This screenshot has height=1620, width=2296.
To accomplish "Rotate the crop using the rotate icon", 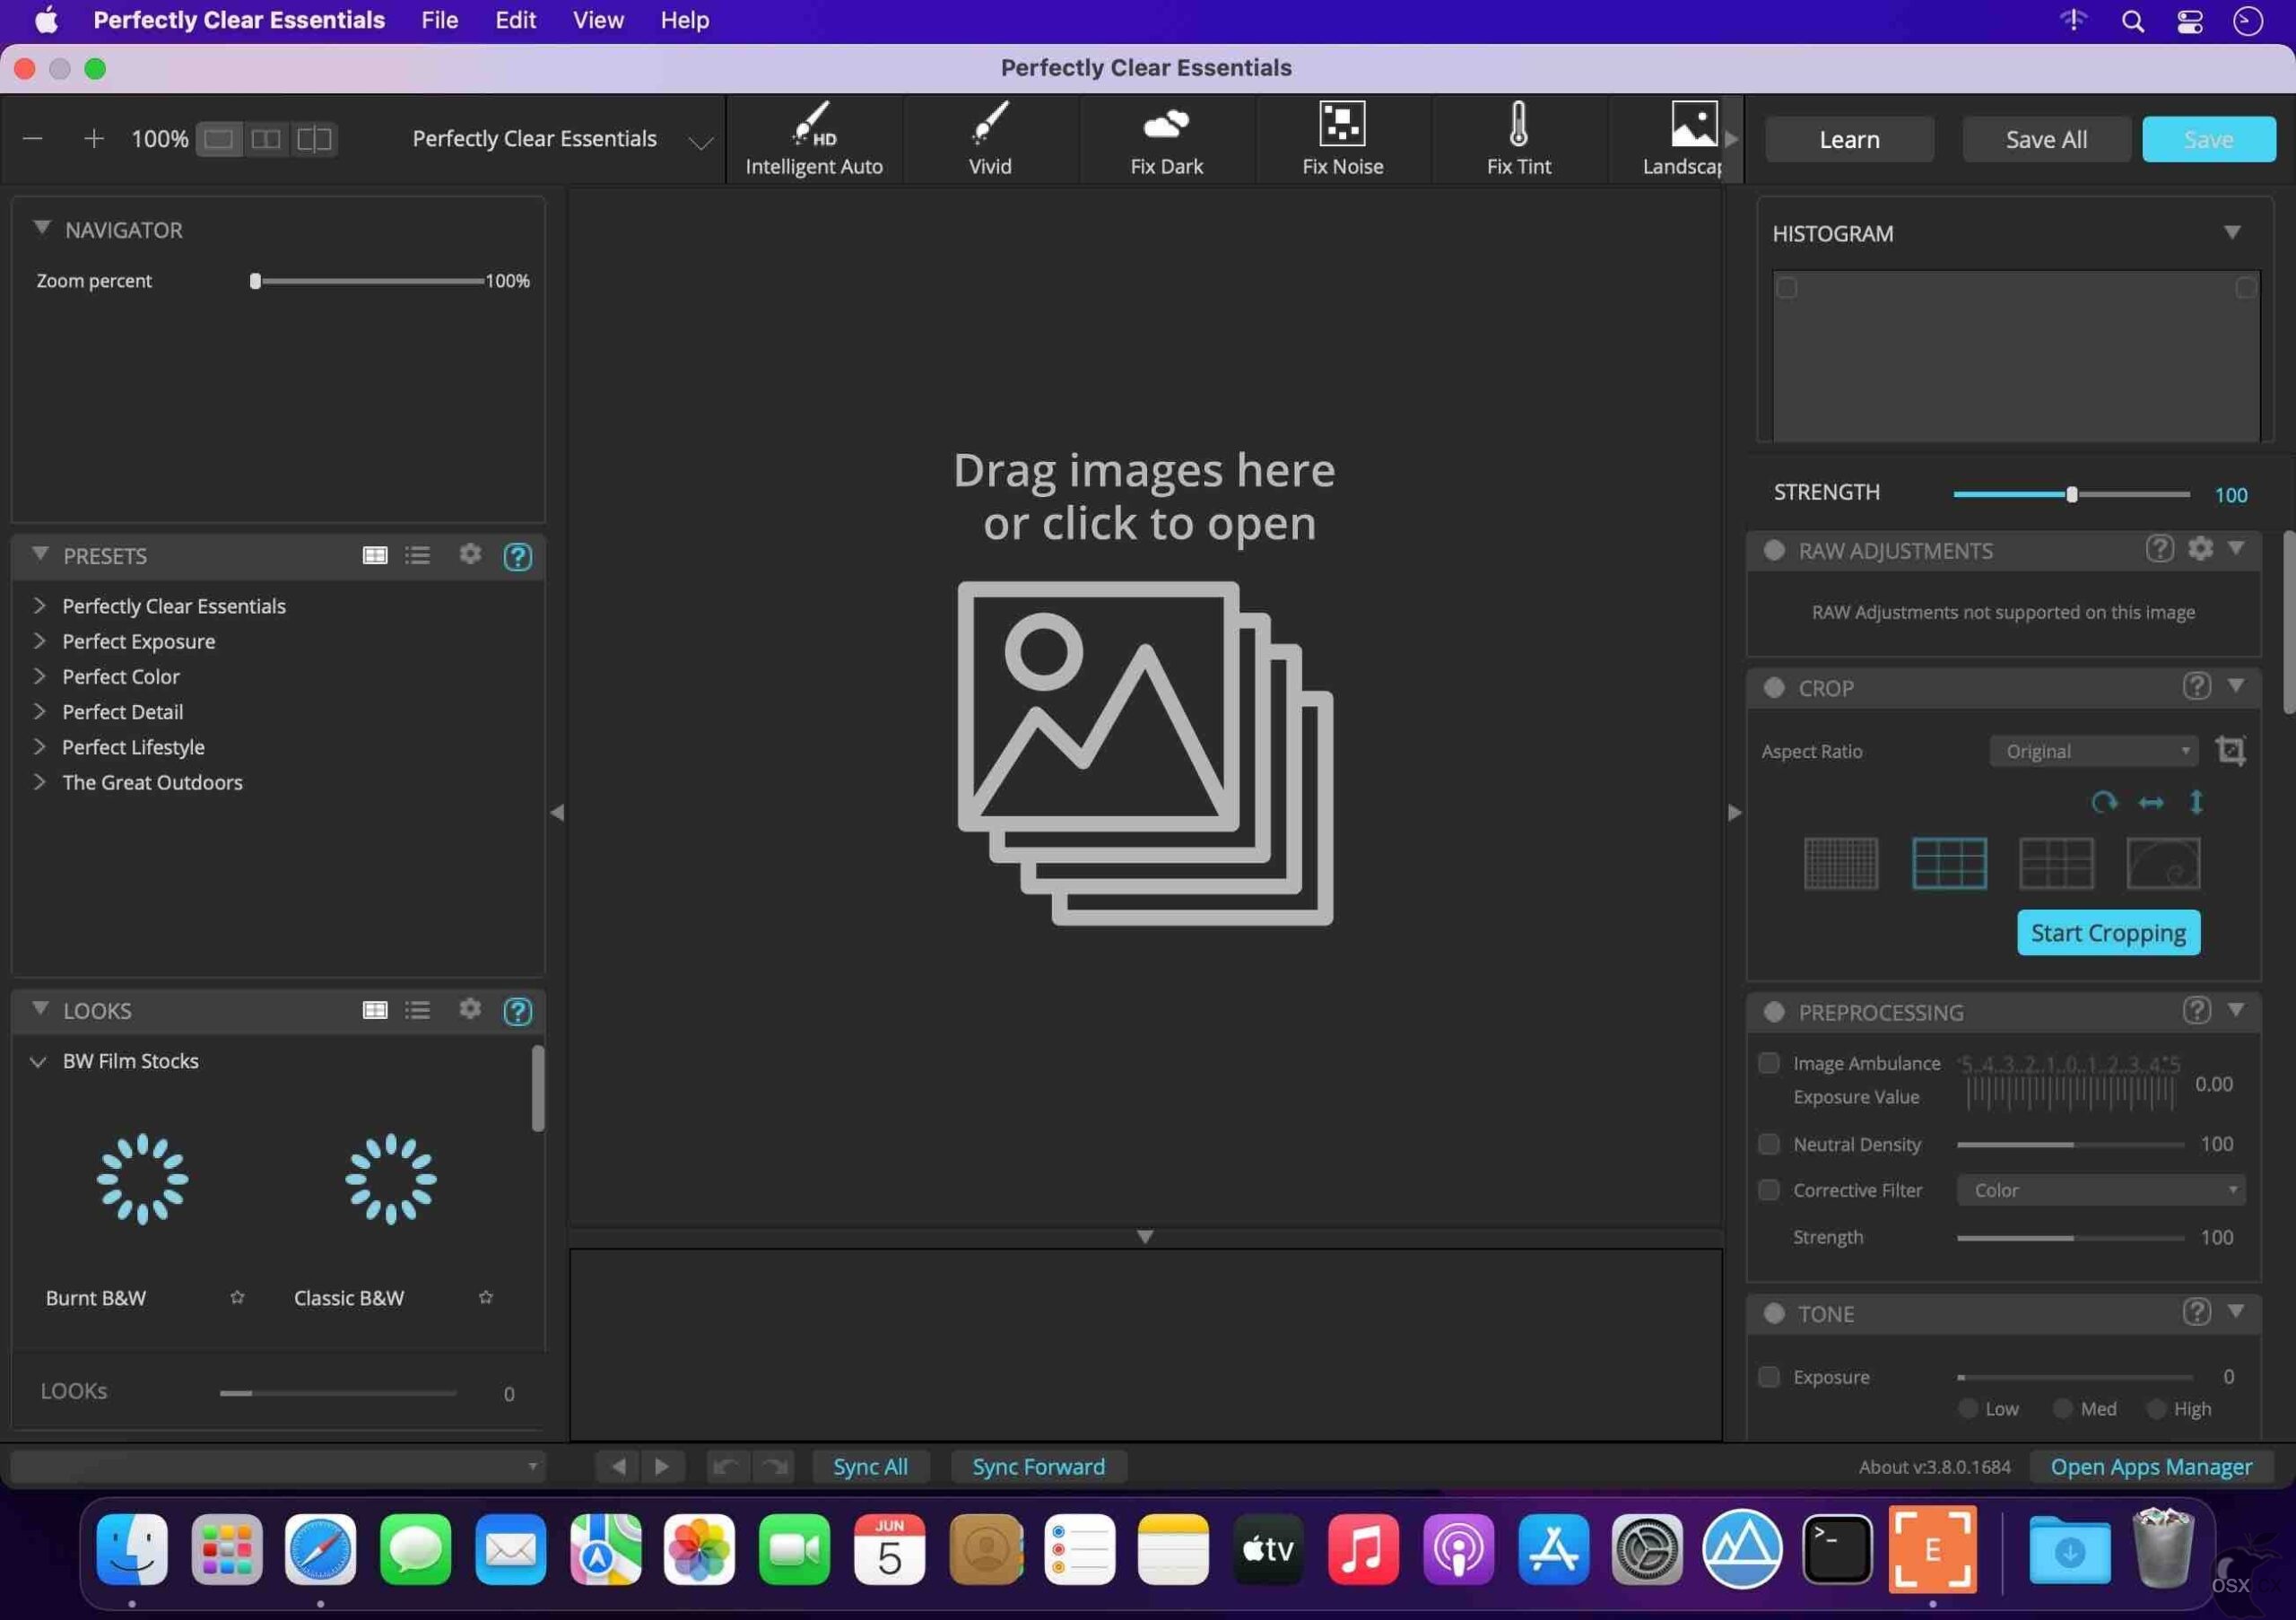I will pos(2104,802).
